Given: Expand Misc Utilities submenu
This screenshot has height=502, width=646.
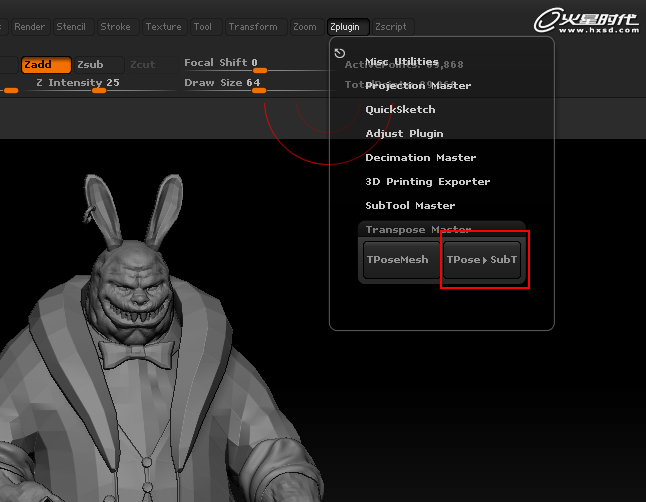Looking at the screenshot, I should point(402,62).
